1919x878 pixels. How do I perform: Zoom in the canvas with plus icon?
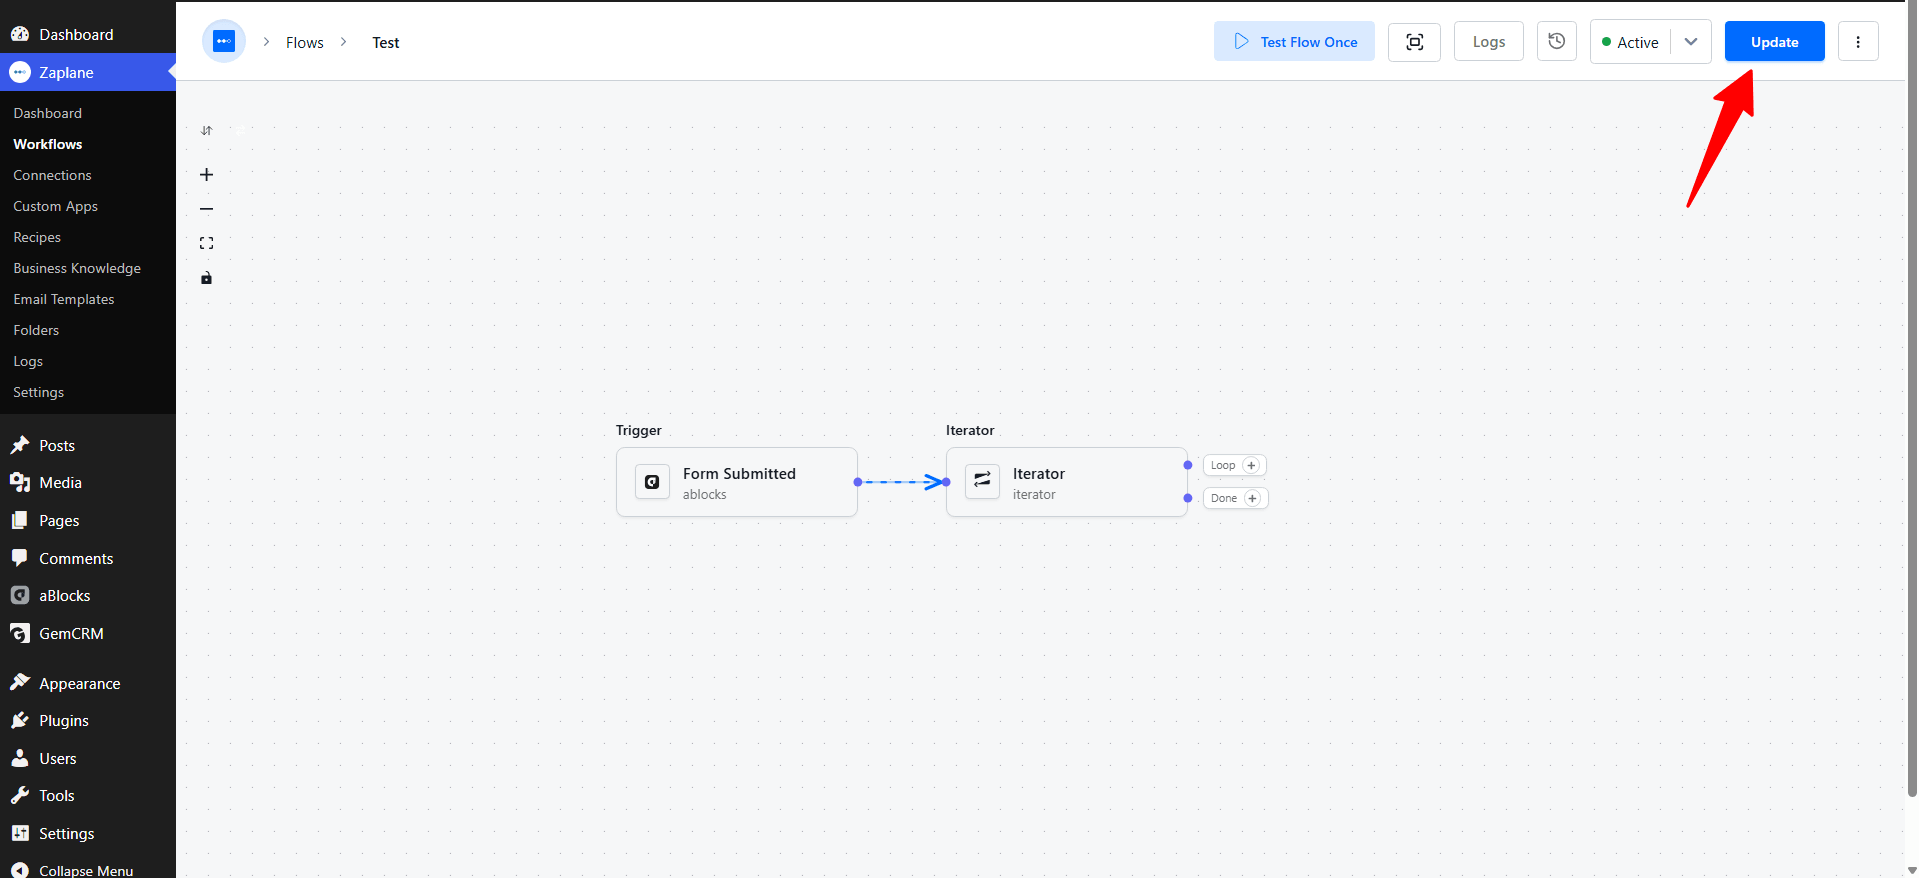(x=207, y=175)
